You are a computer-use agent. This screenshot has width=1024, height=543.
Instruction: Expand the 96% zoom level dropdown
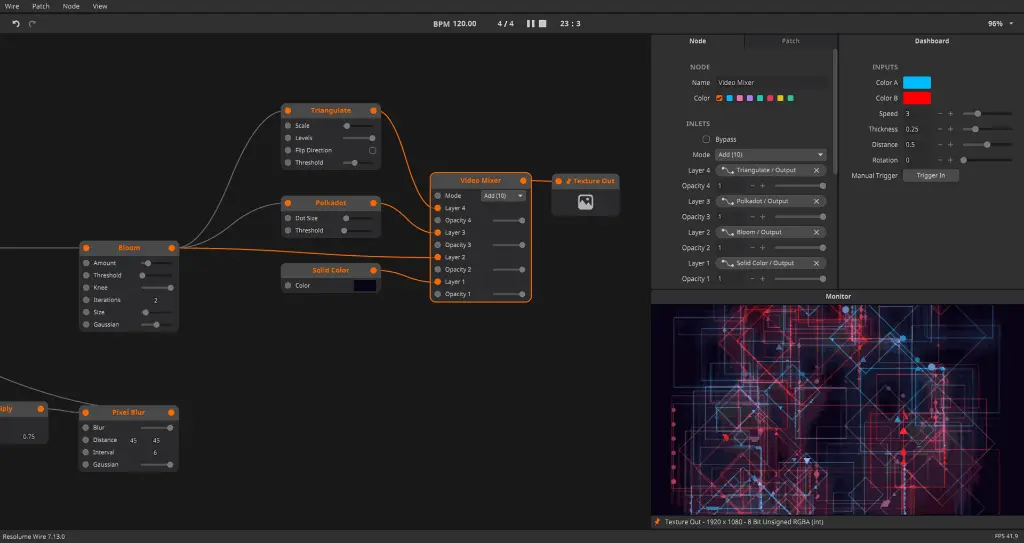pos(998,23)
